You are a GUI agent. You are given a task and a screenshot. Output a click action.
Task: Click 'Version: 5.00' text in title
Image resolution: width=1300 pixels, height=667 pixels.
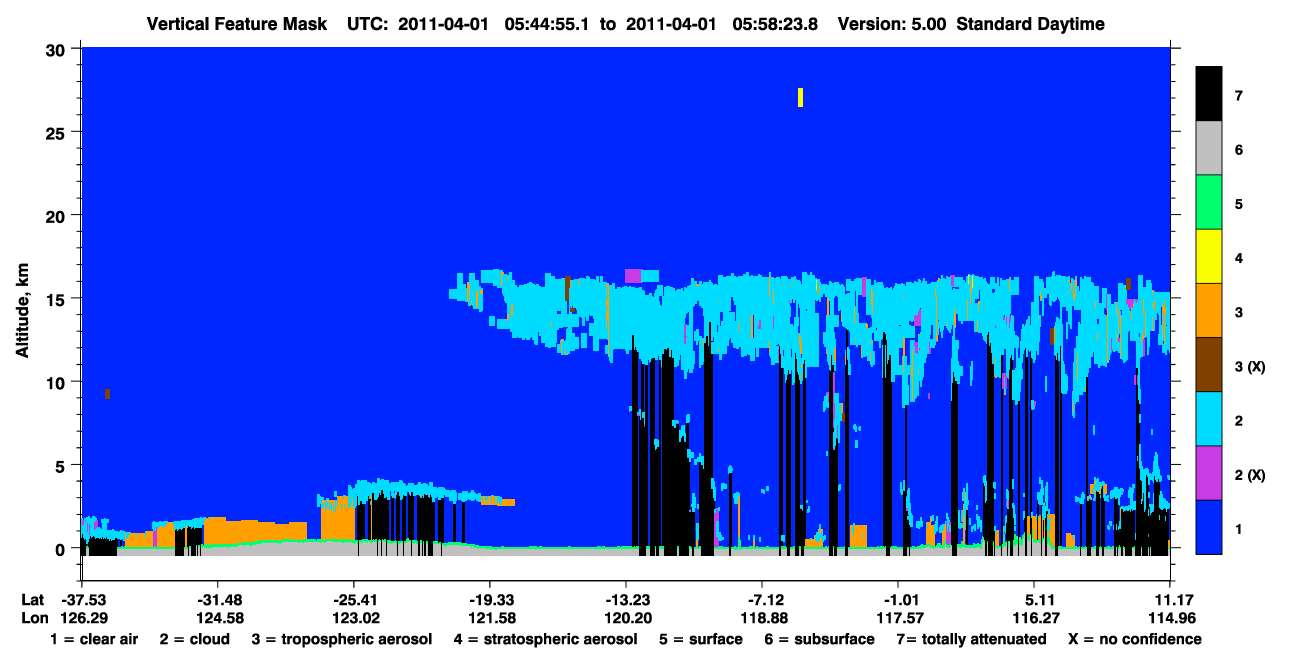coord(891,24)
